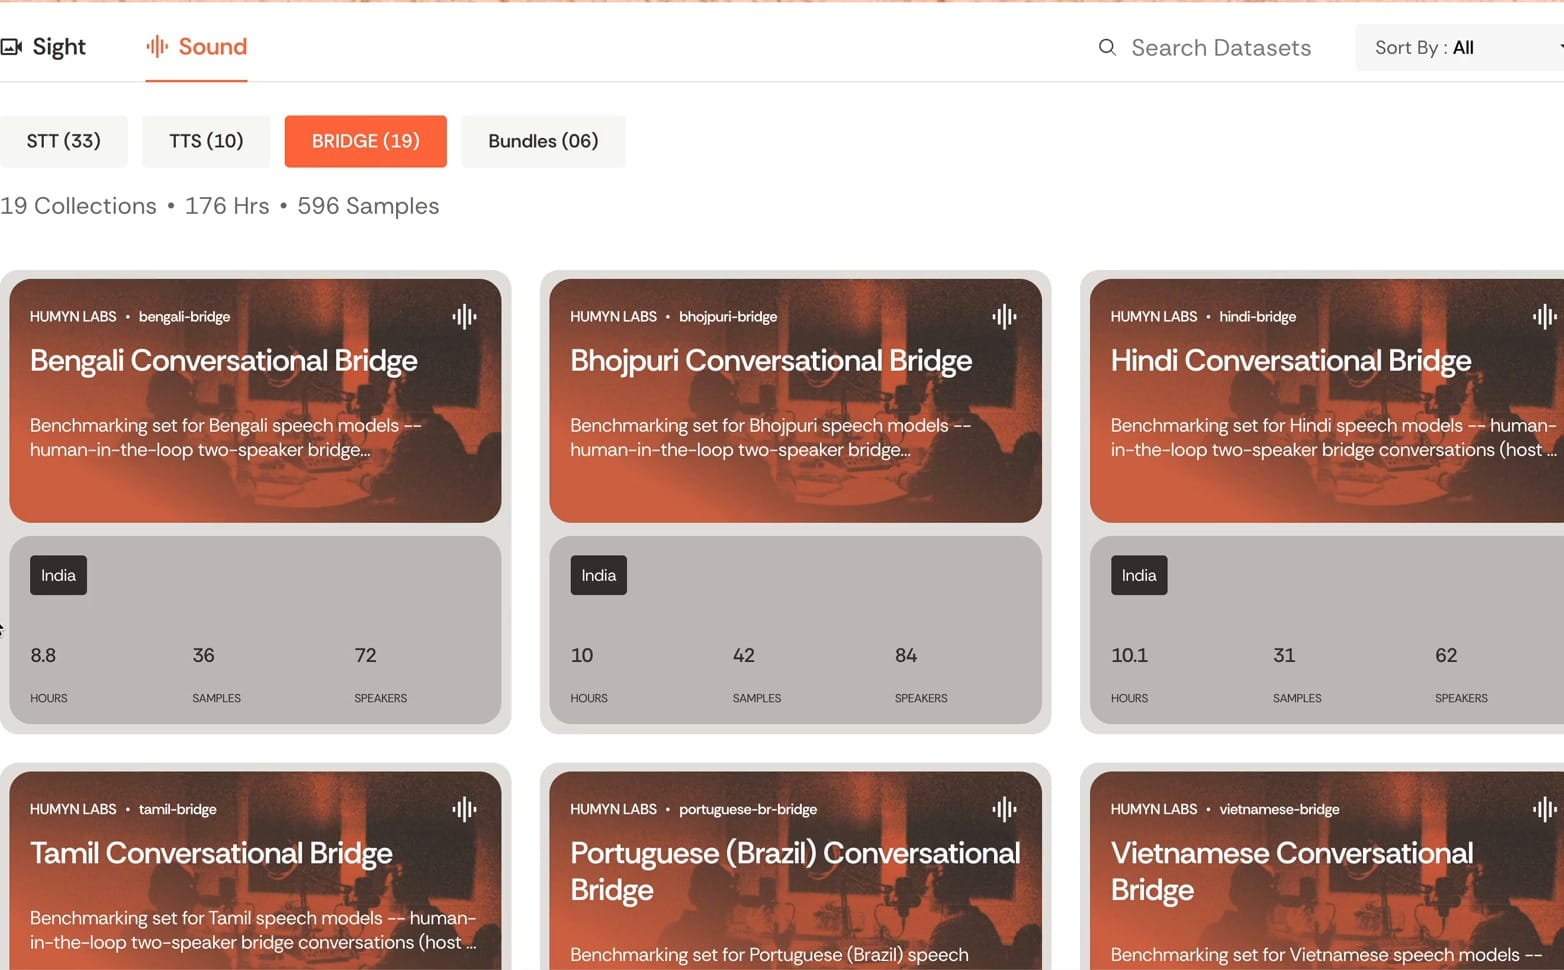Click the 84 speakers value
Viewport: 1564px width, 970px height.
click(906, 655)
